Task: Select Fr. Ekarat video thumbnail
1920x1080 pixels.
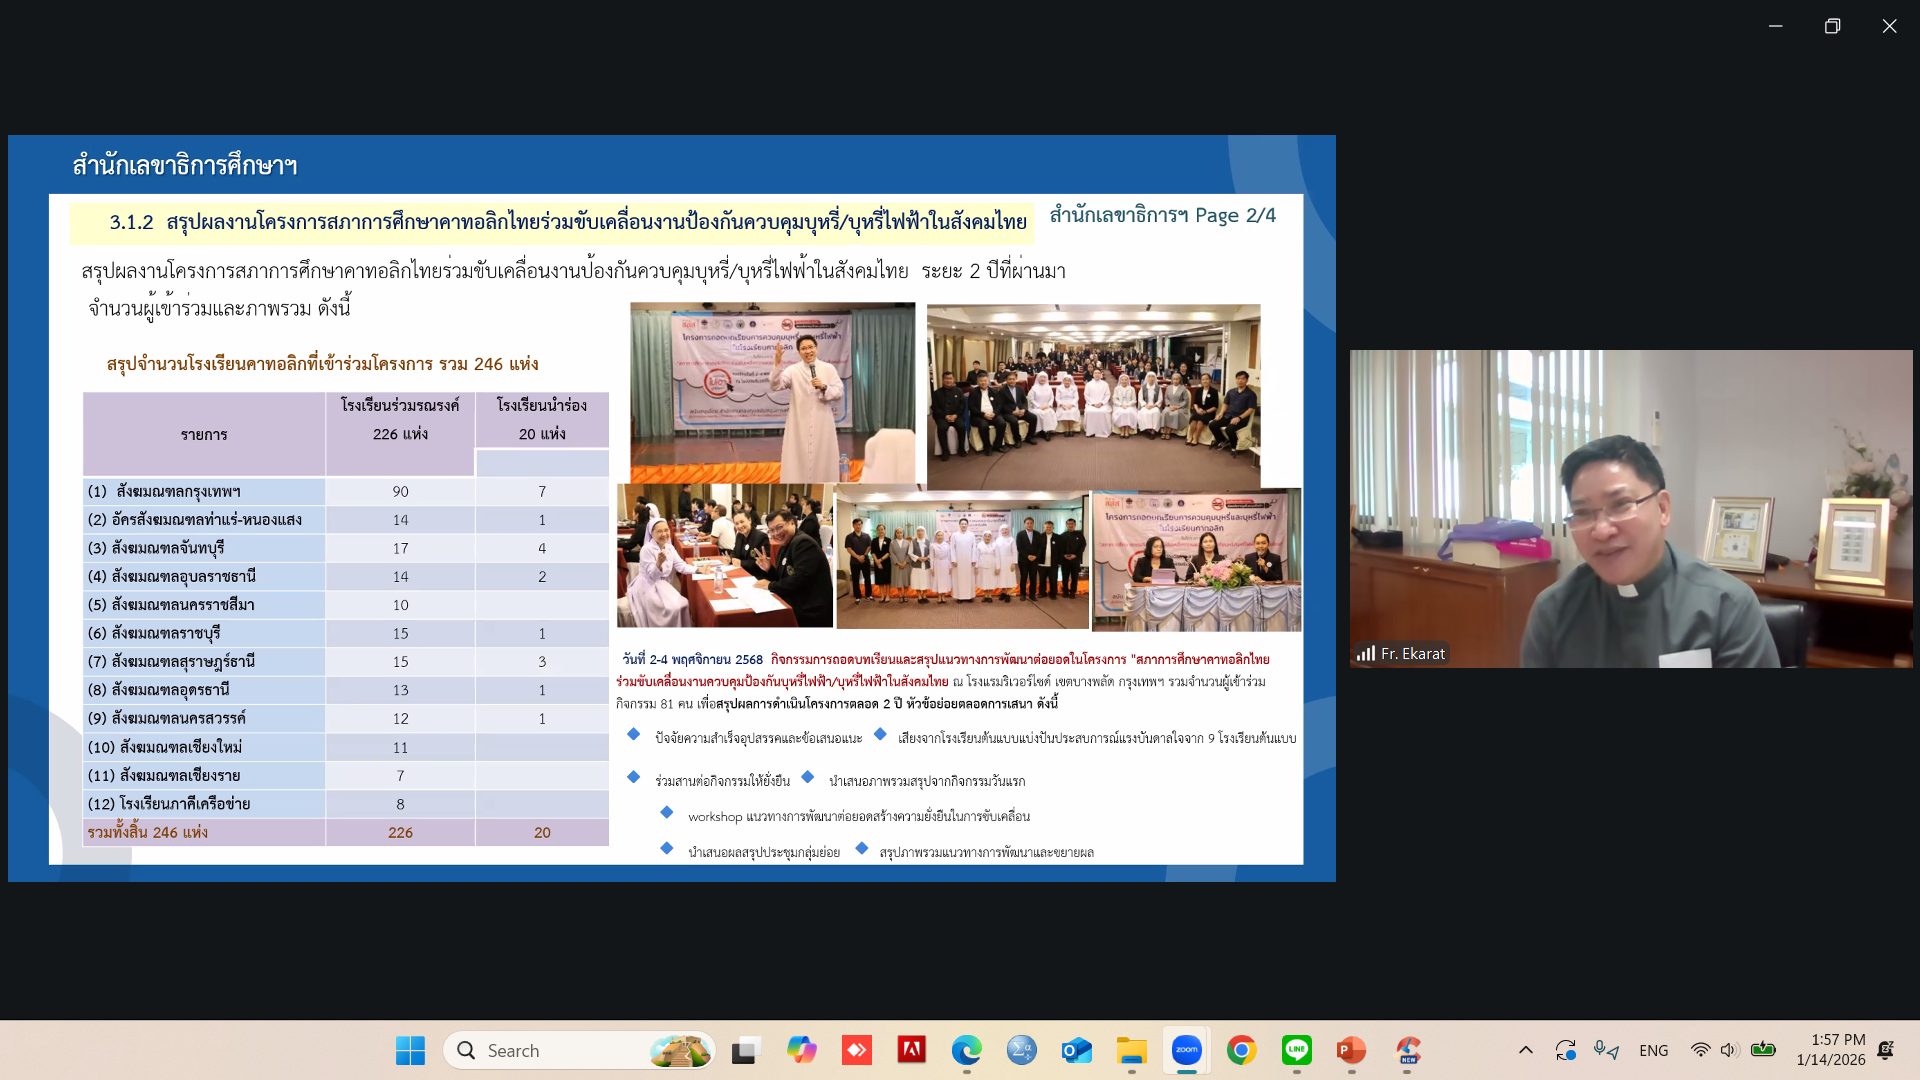Action: tap(1630, 508)
